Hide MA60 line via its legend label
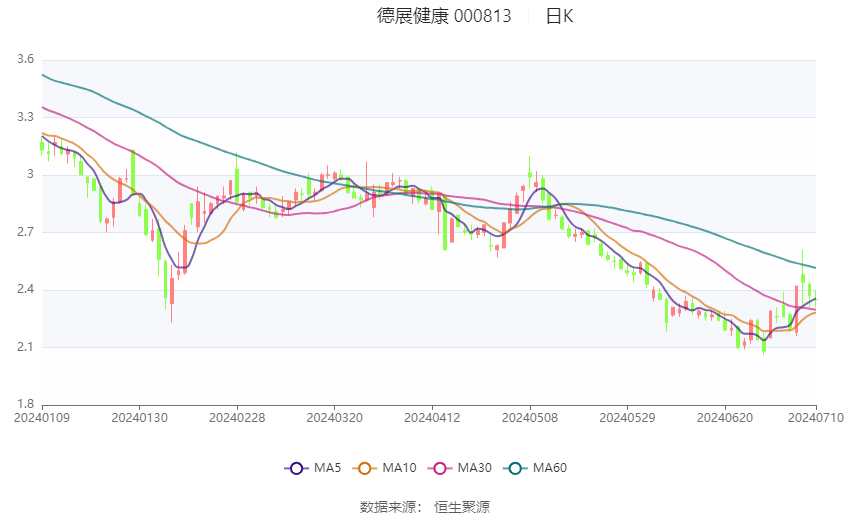 550,468
